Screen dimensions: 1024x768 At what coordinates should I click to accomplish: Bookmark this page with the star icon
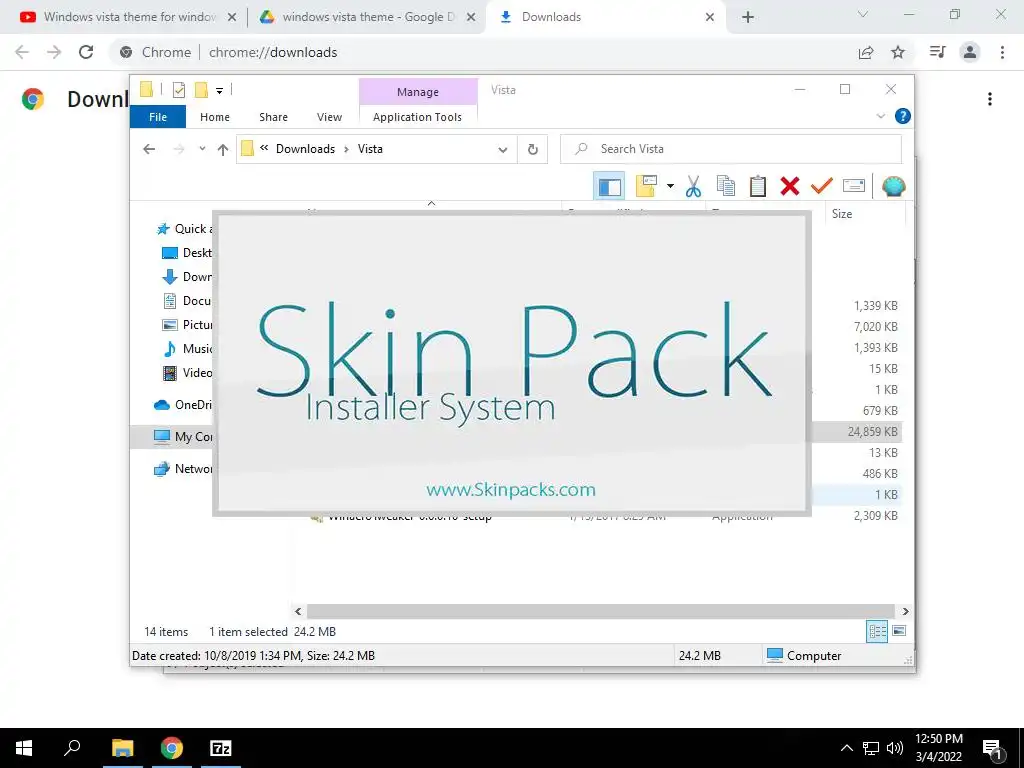(x=899, y=52)
